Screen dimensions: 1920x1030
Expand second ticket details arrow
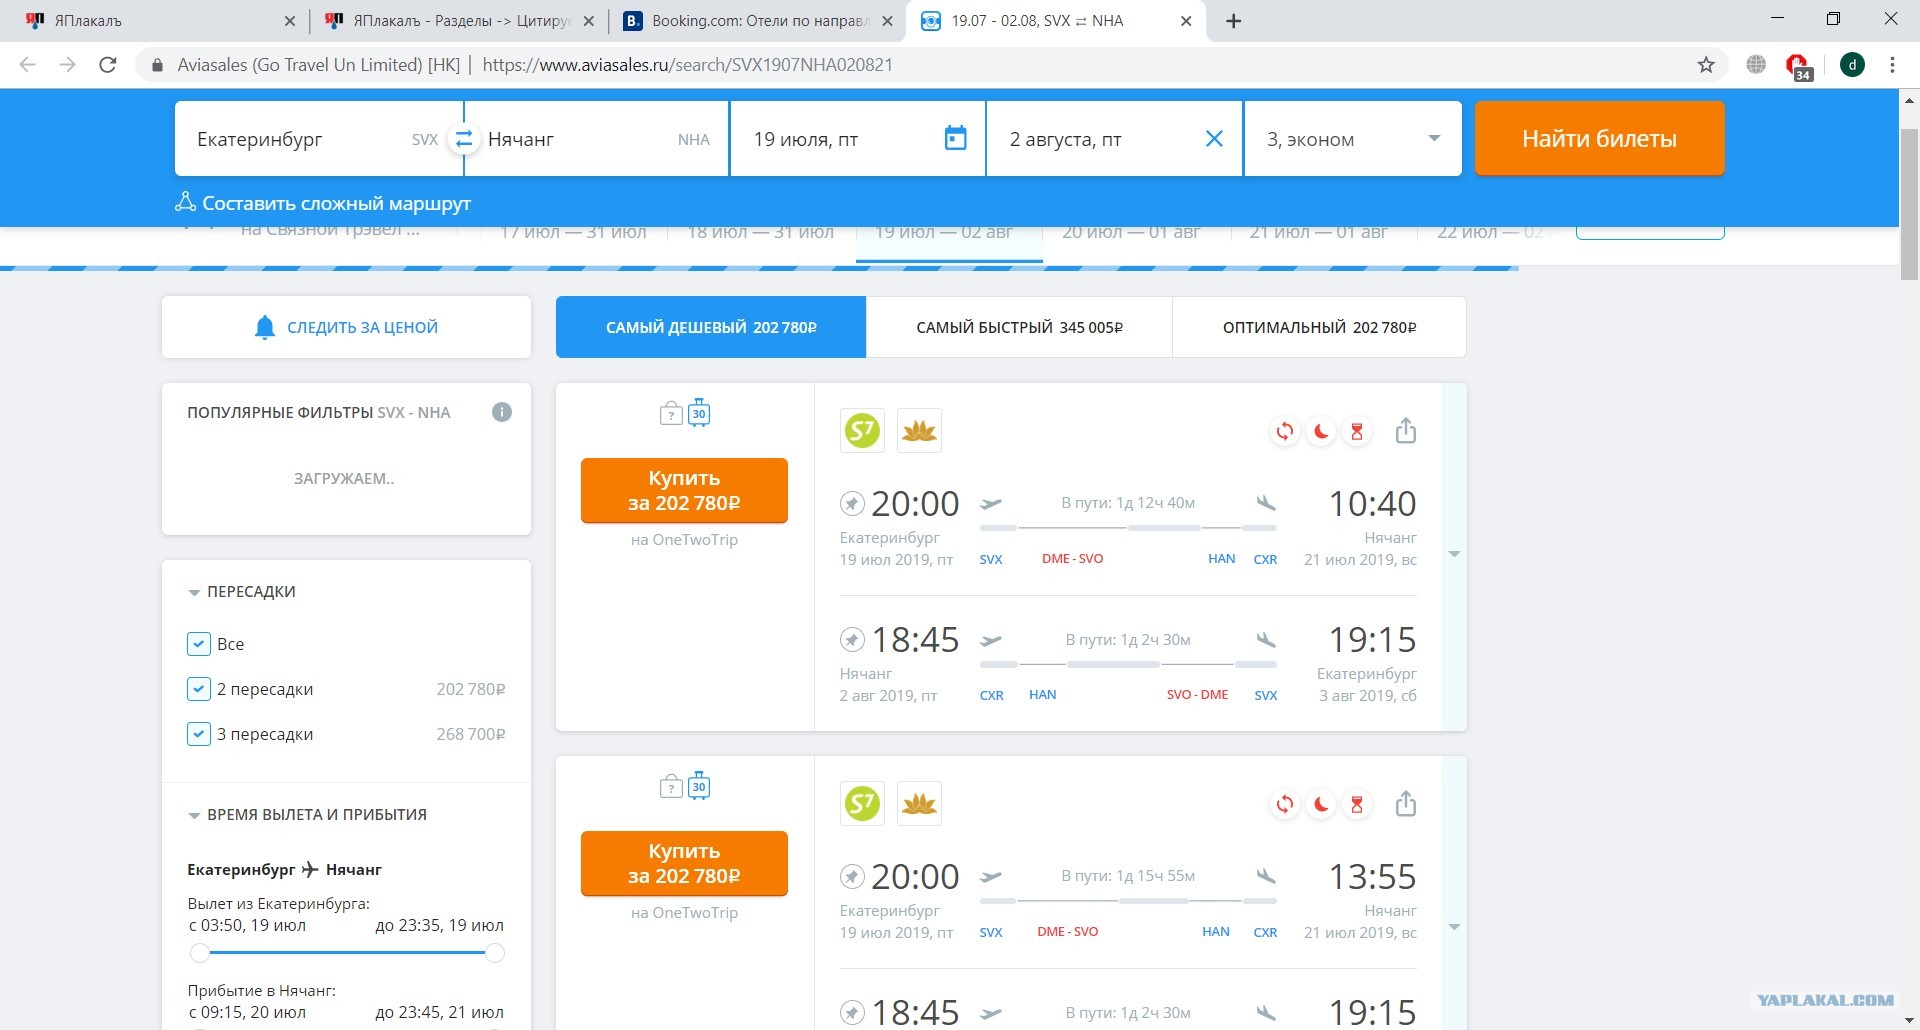(x=1454, y=927)
